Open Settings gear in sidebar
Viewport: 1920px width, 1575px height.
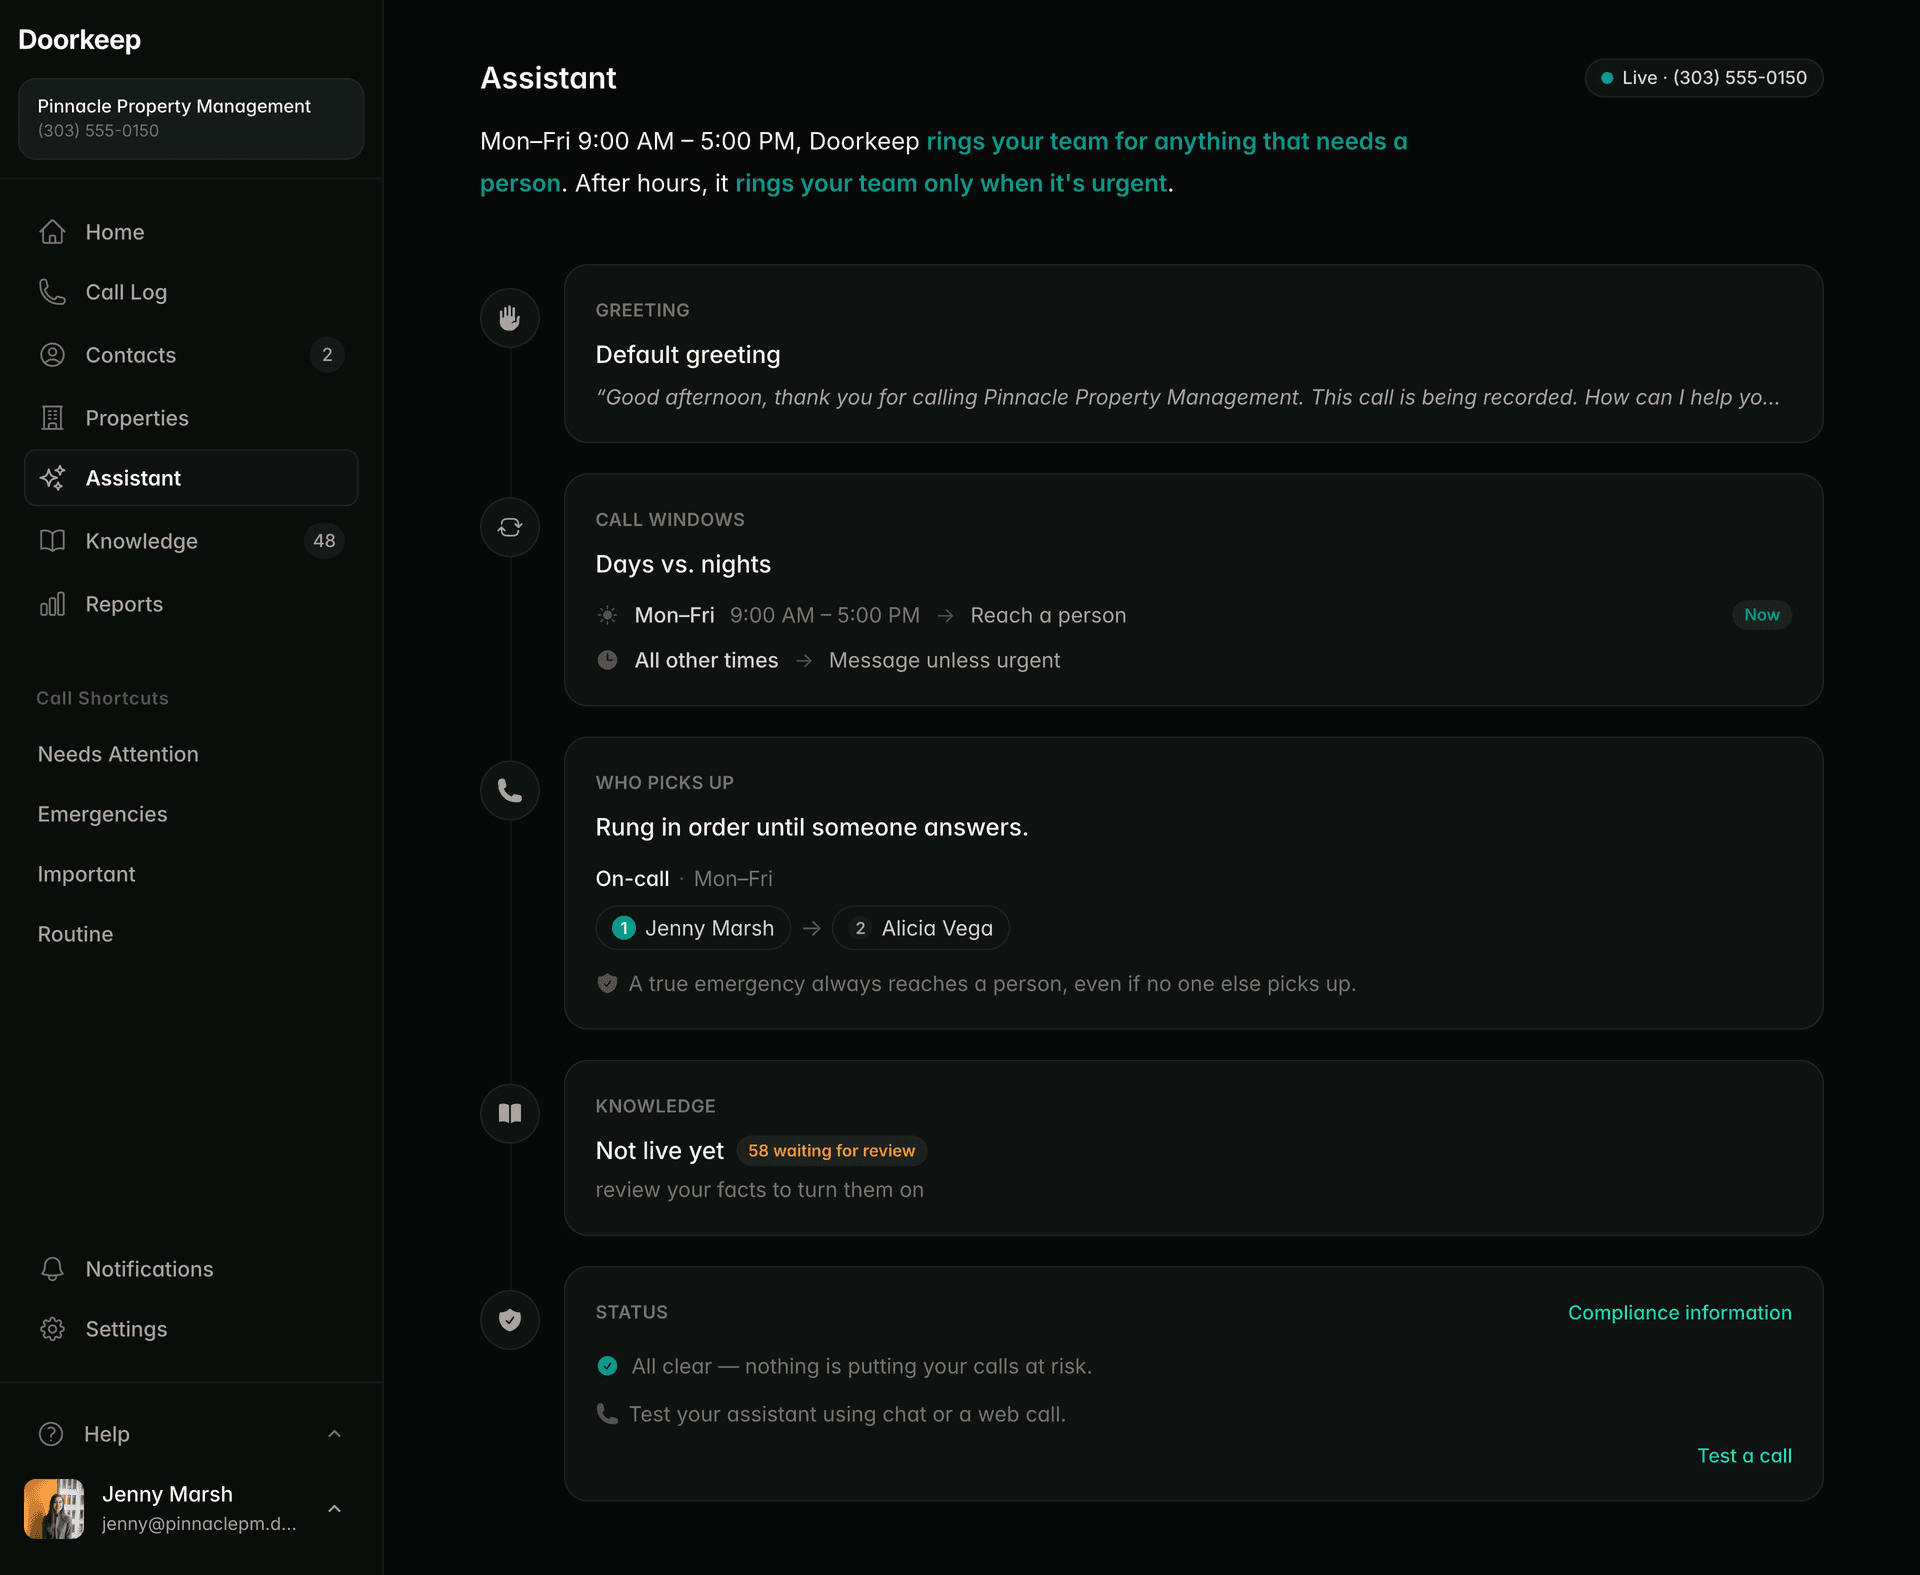pos(52,1329)
